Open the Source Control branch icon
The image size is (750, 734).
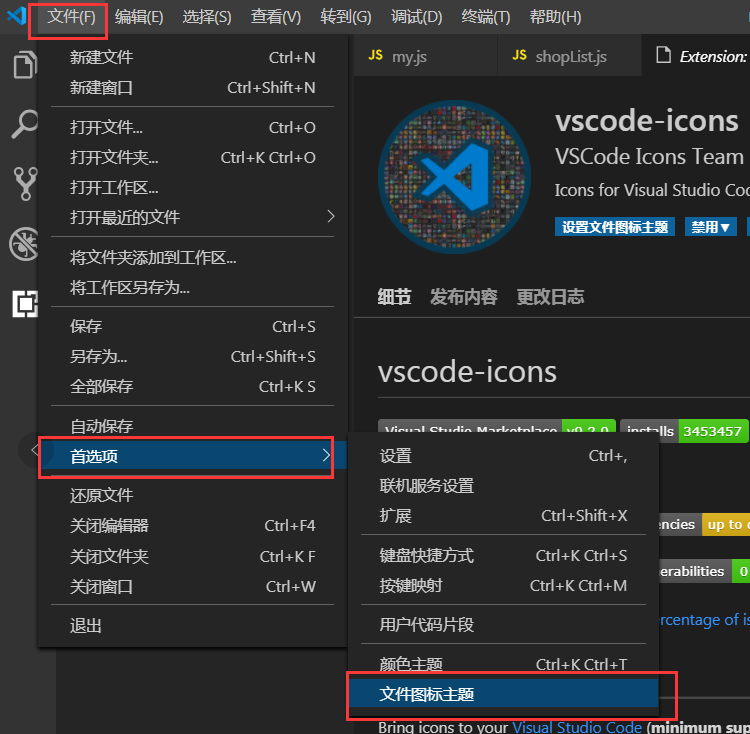tap(25, 184)
